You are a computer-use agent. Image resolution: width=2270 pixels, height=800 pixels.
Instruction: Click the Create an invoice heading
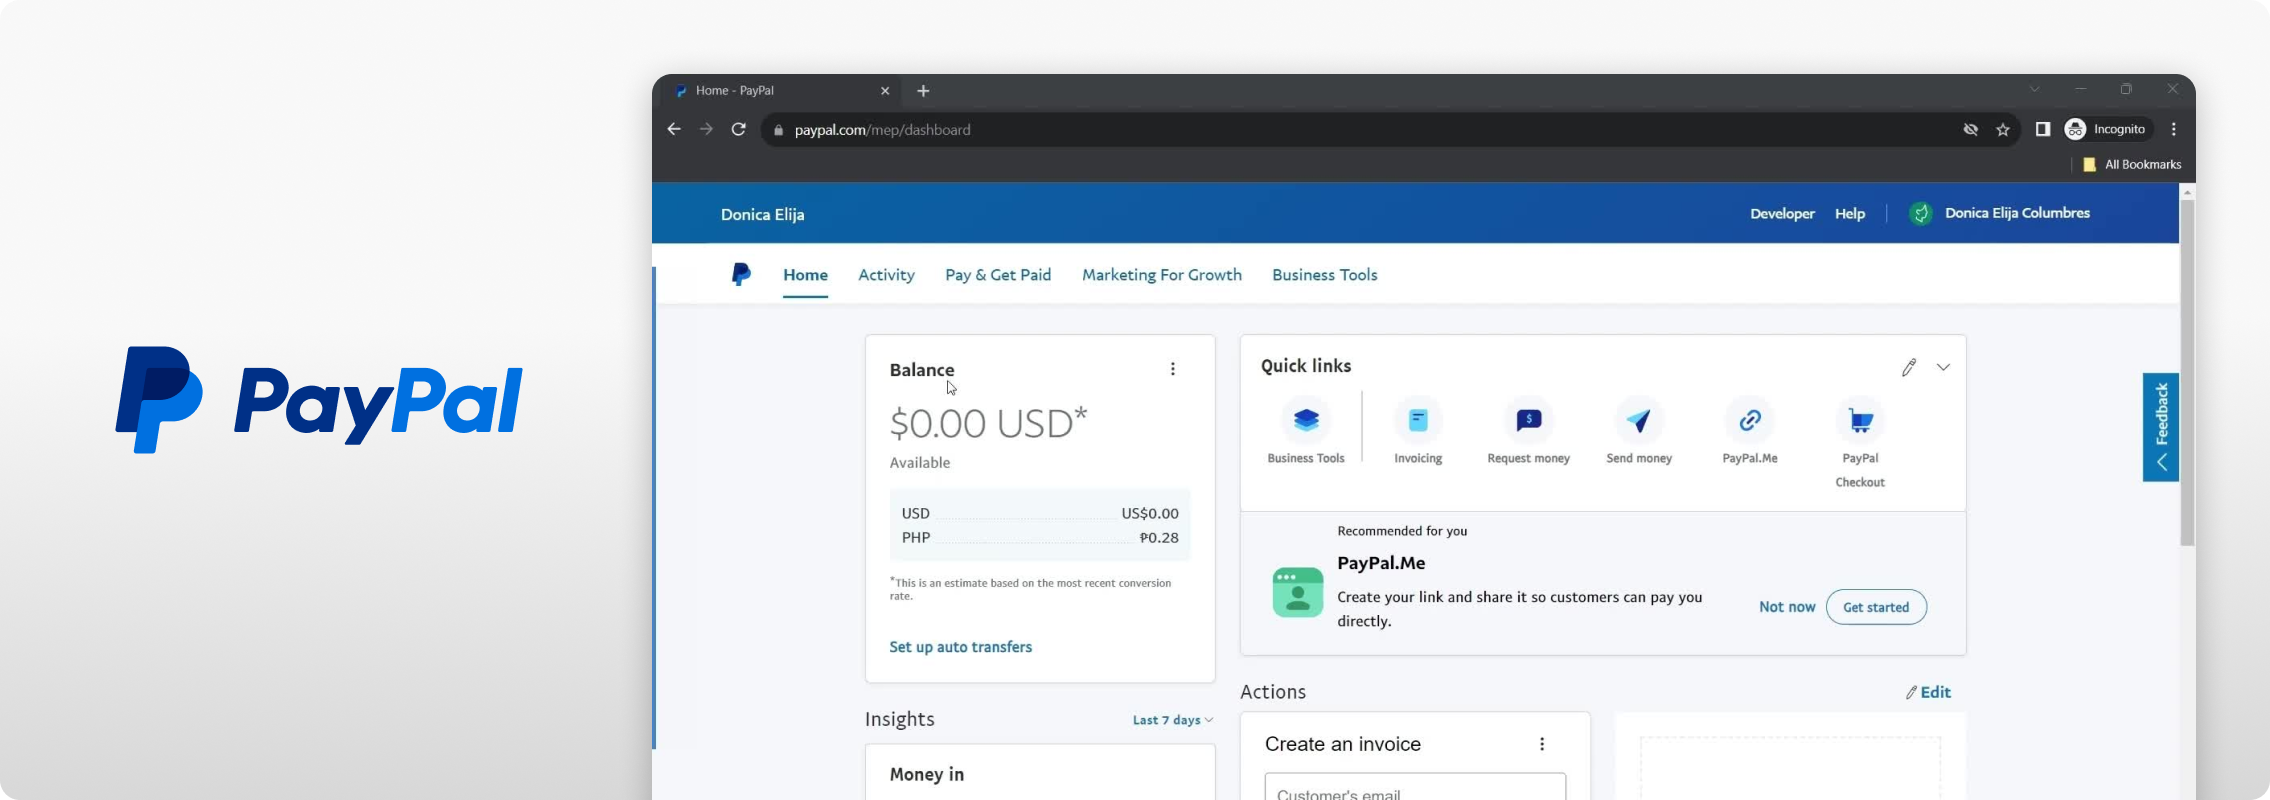[x=1343, y=744]
